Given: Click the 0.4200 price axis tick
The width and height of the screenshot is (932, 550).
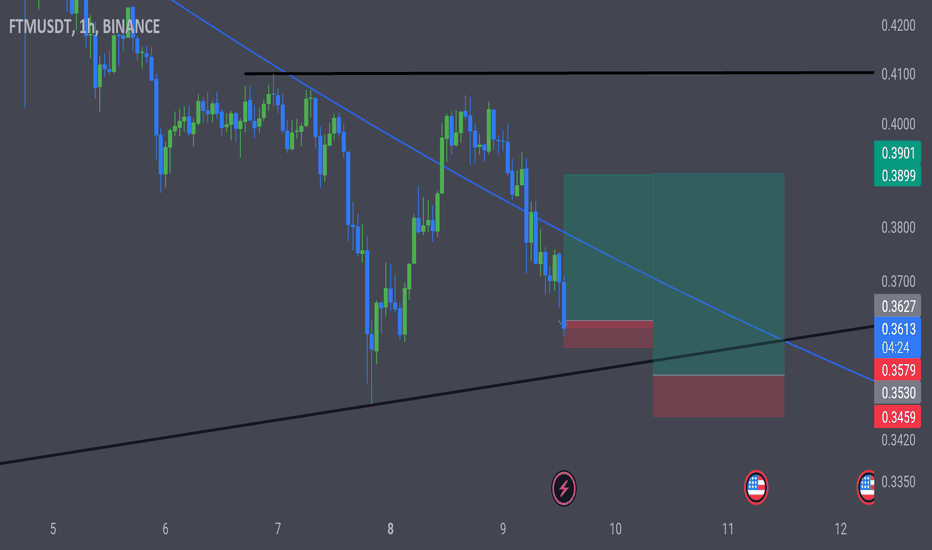Looking at the screenshot, I should click(898, 25).
